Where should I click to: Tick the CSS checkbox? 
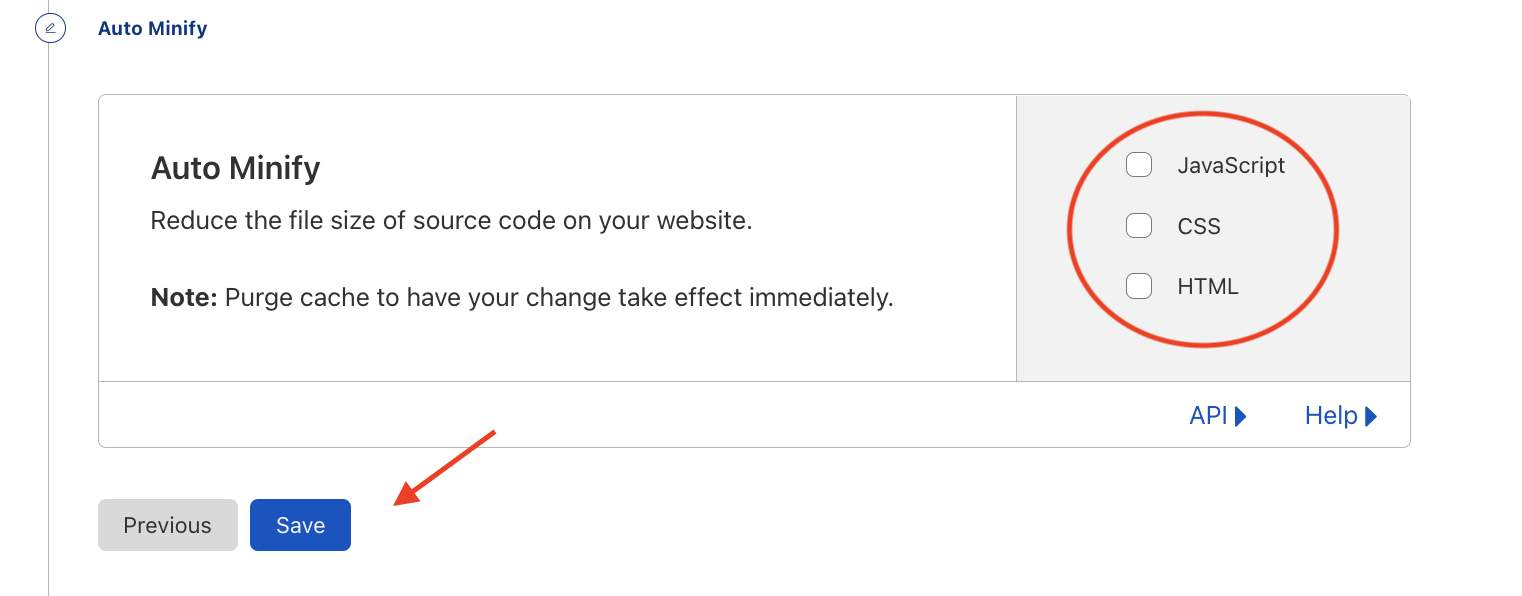click(1139, 226)
